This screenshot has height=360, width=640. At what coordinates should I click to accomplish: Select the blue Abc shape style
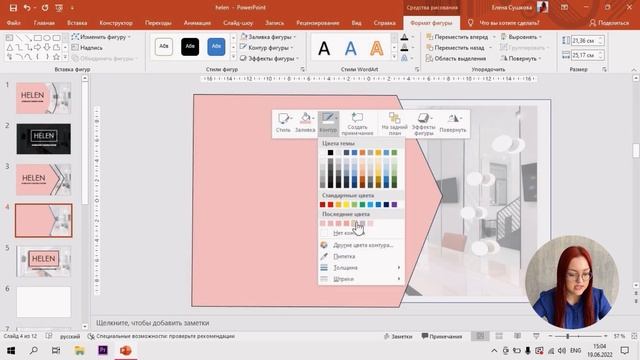(216, 47)
